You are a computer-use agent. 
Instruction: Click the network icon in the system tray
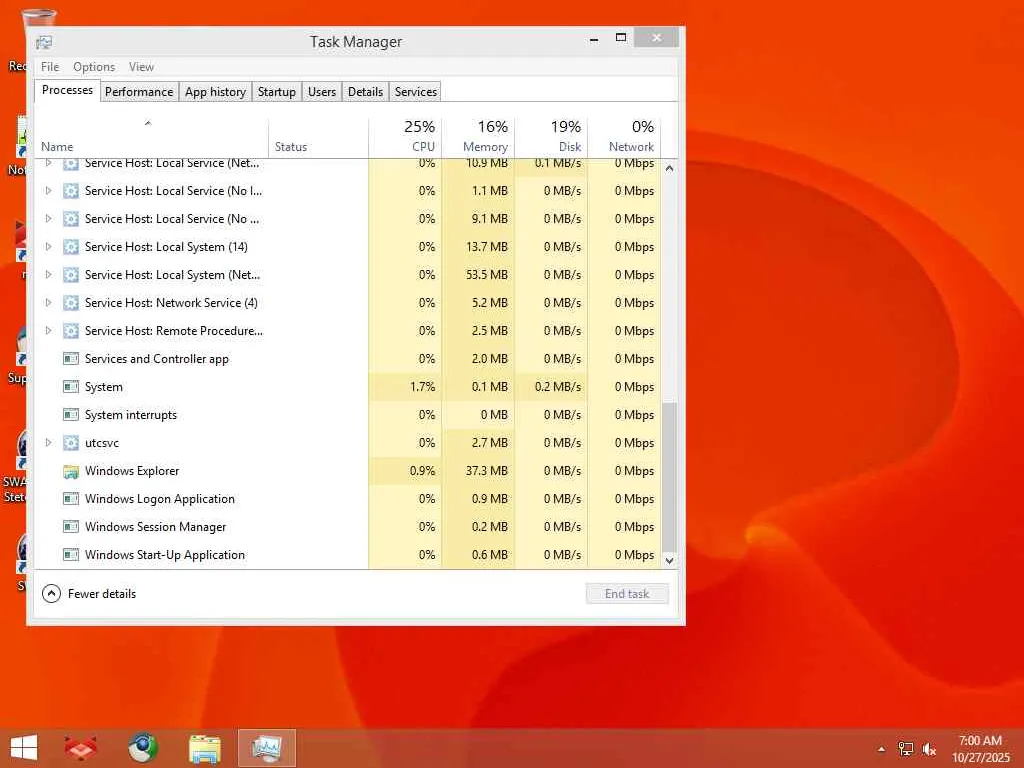pyautogui.click(x=906, y=749)
